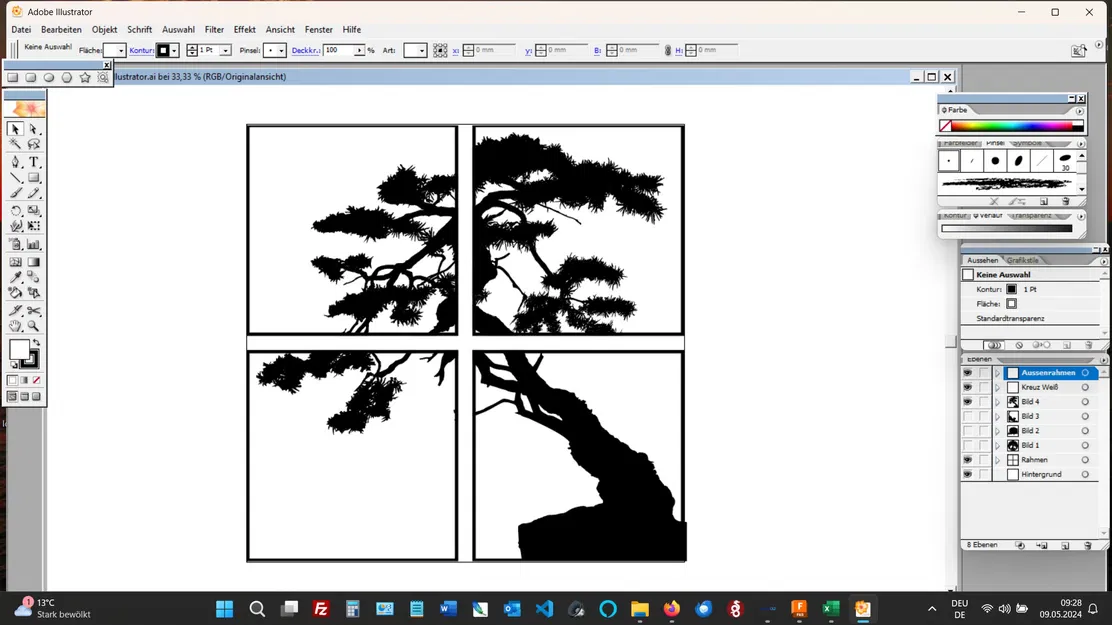
Task: Open the Deckkraft percentage dropdown
Action: (358, 50)
